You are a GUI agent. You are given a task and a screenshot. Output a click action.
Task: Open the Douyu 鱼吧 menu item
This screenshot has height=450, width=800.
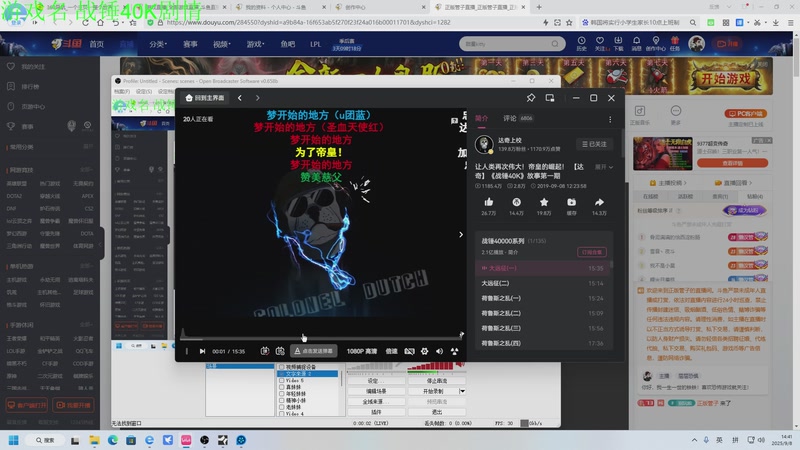click(288, 44)
